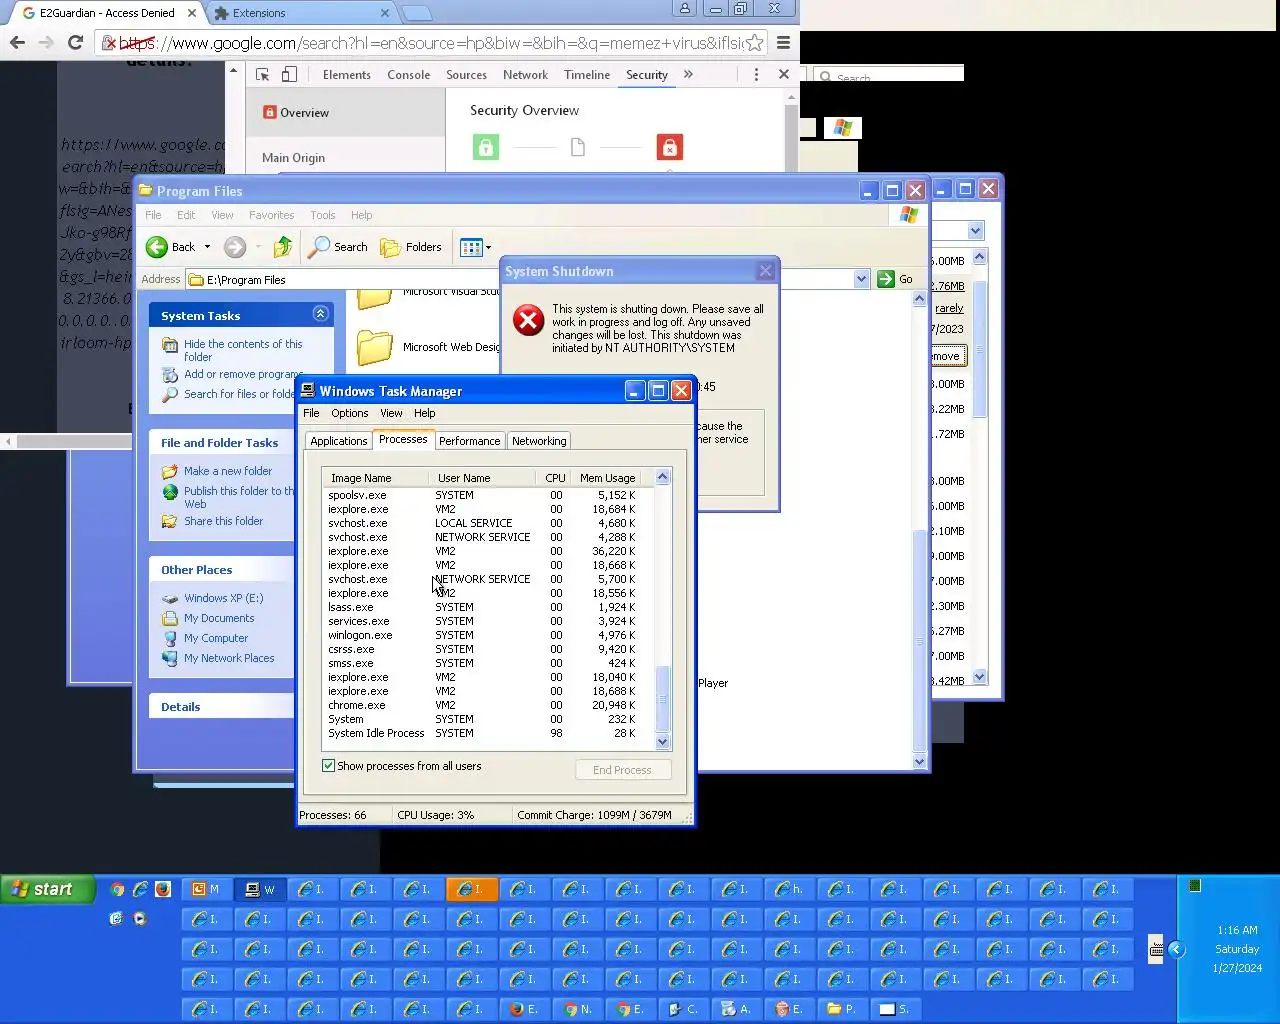This screenshot has width=1280, height=1024.
Task: Click the green Back button in Program Files
Action: pos(171,247)
